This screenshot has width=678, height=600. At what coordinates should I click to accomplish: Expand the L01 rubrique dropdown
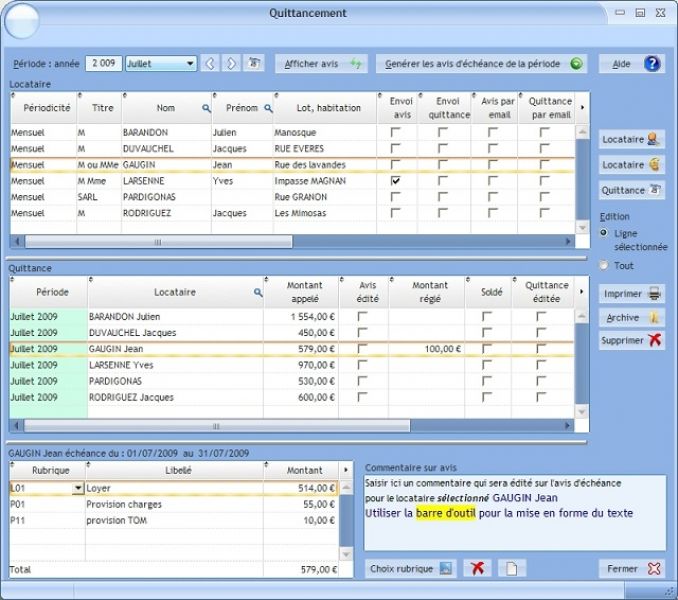(x=78, y=488)
